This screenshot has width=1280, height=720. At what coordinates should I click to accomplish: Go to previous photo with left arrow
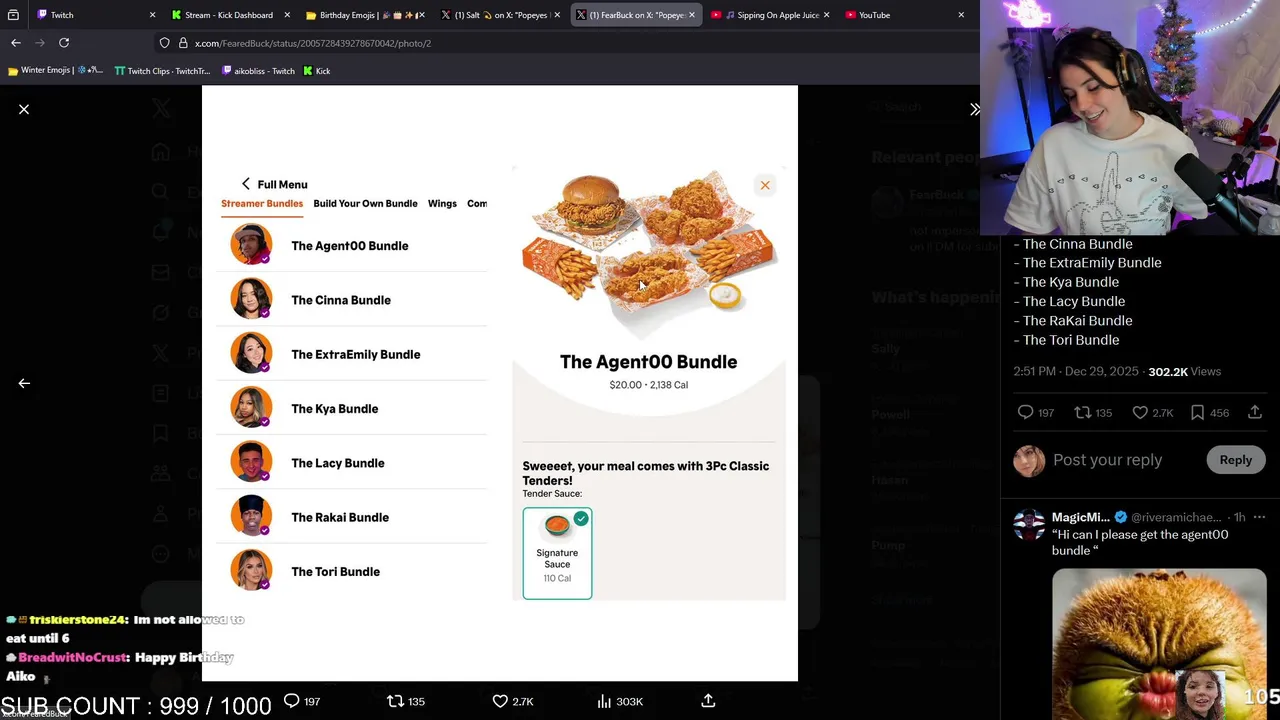(x=24, y=383)
